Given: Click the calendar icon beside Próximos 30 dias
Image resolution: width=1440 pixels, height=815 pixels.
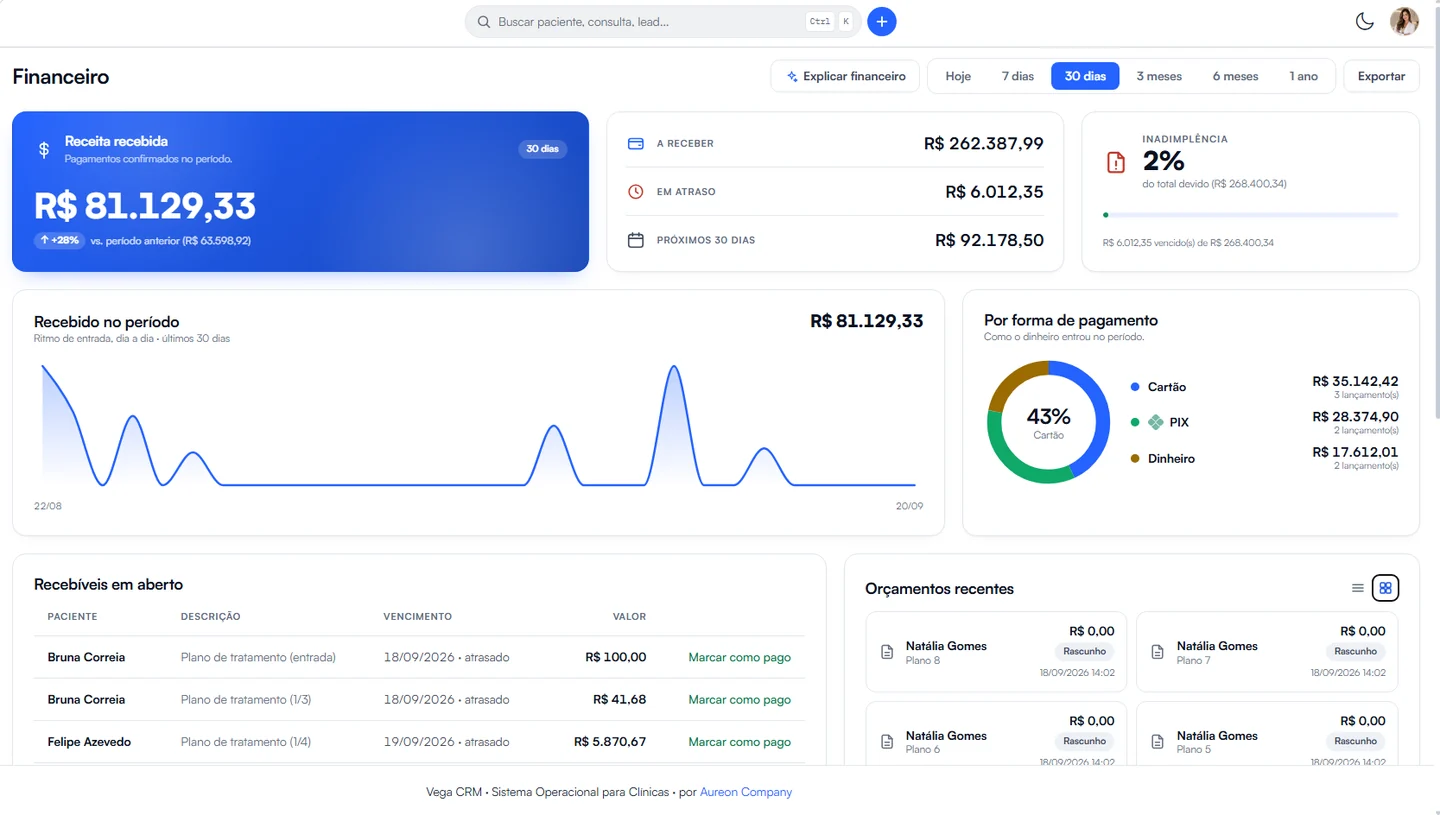Looking at the screenshot, I should point(635,240).
